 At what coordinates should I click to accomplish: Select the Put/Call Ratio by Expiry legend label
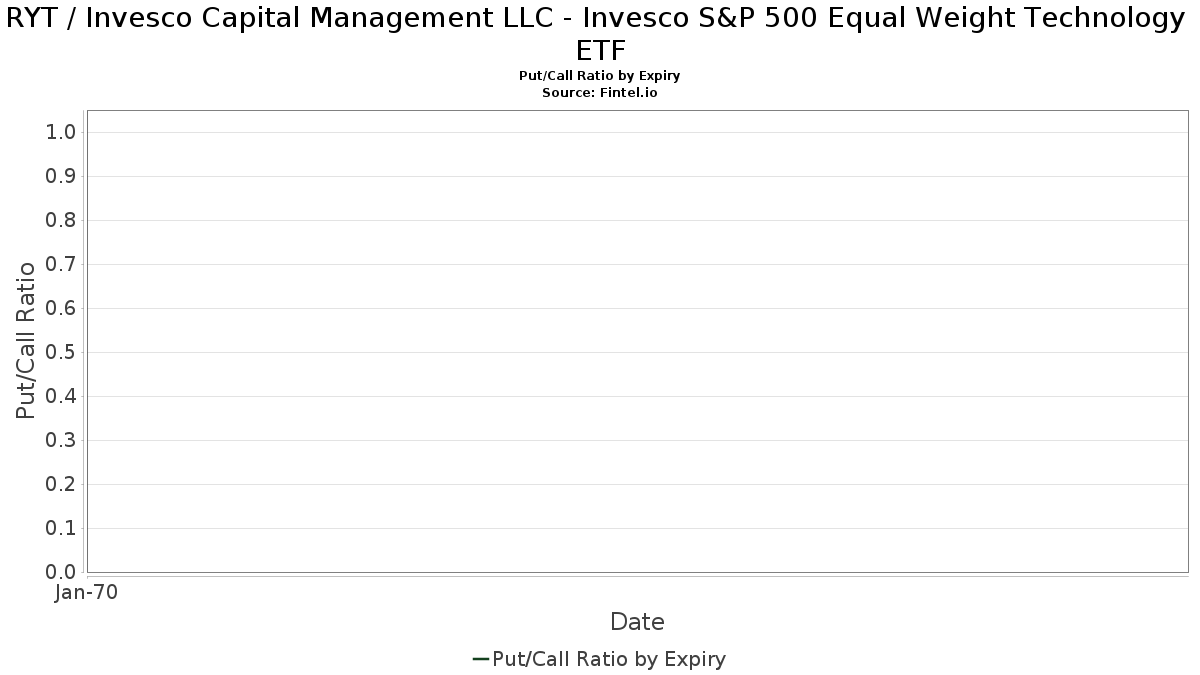(609, 659)
